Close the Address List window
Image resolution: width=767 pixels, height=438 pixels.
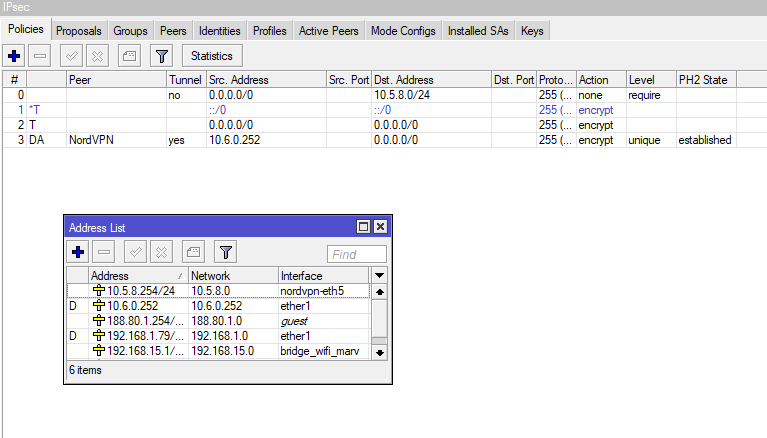point(380,227)
